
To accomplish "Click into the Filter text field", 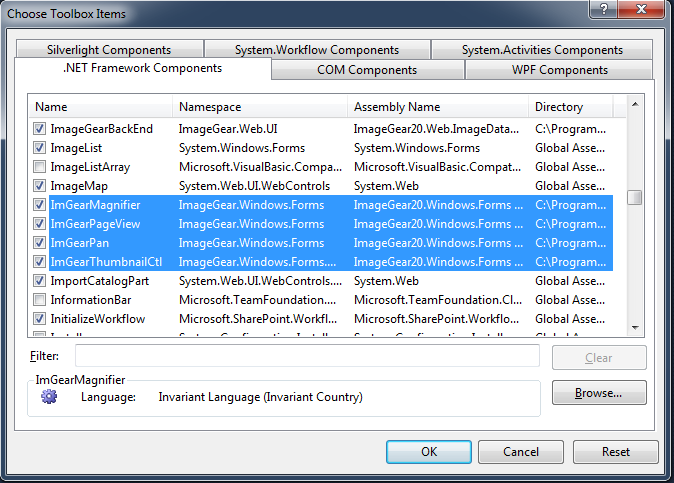I will coord(307,356).
